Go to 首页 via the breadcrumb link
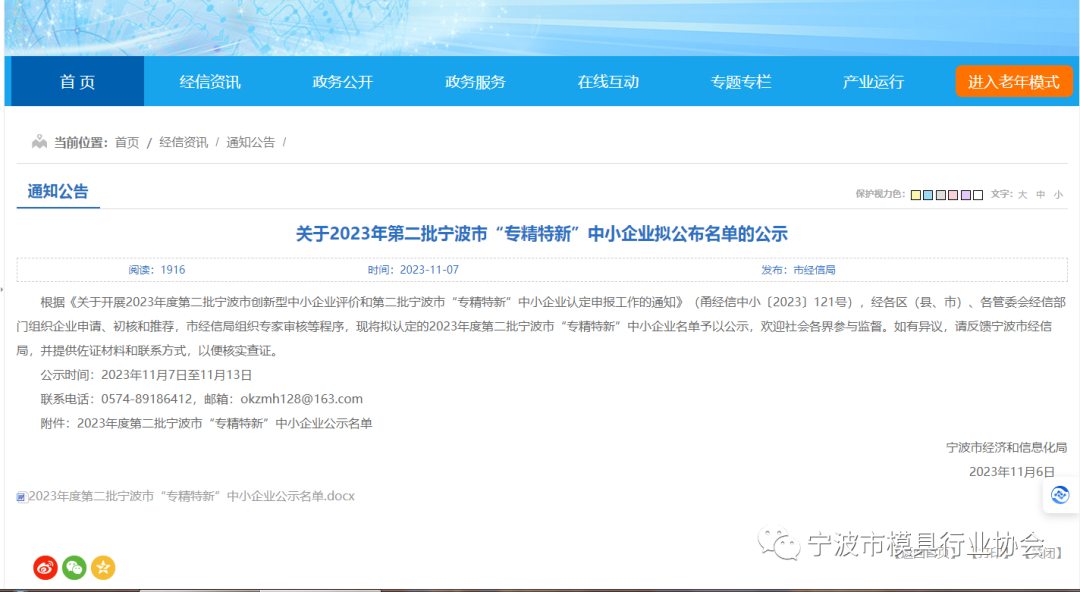Screen dimensions: 1080x592 click(126, 142)
